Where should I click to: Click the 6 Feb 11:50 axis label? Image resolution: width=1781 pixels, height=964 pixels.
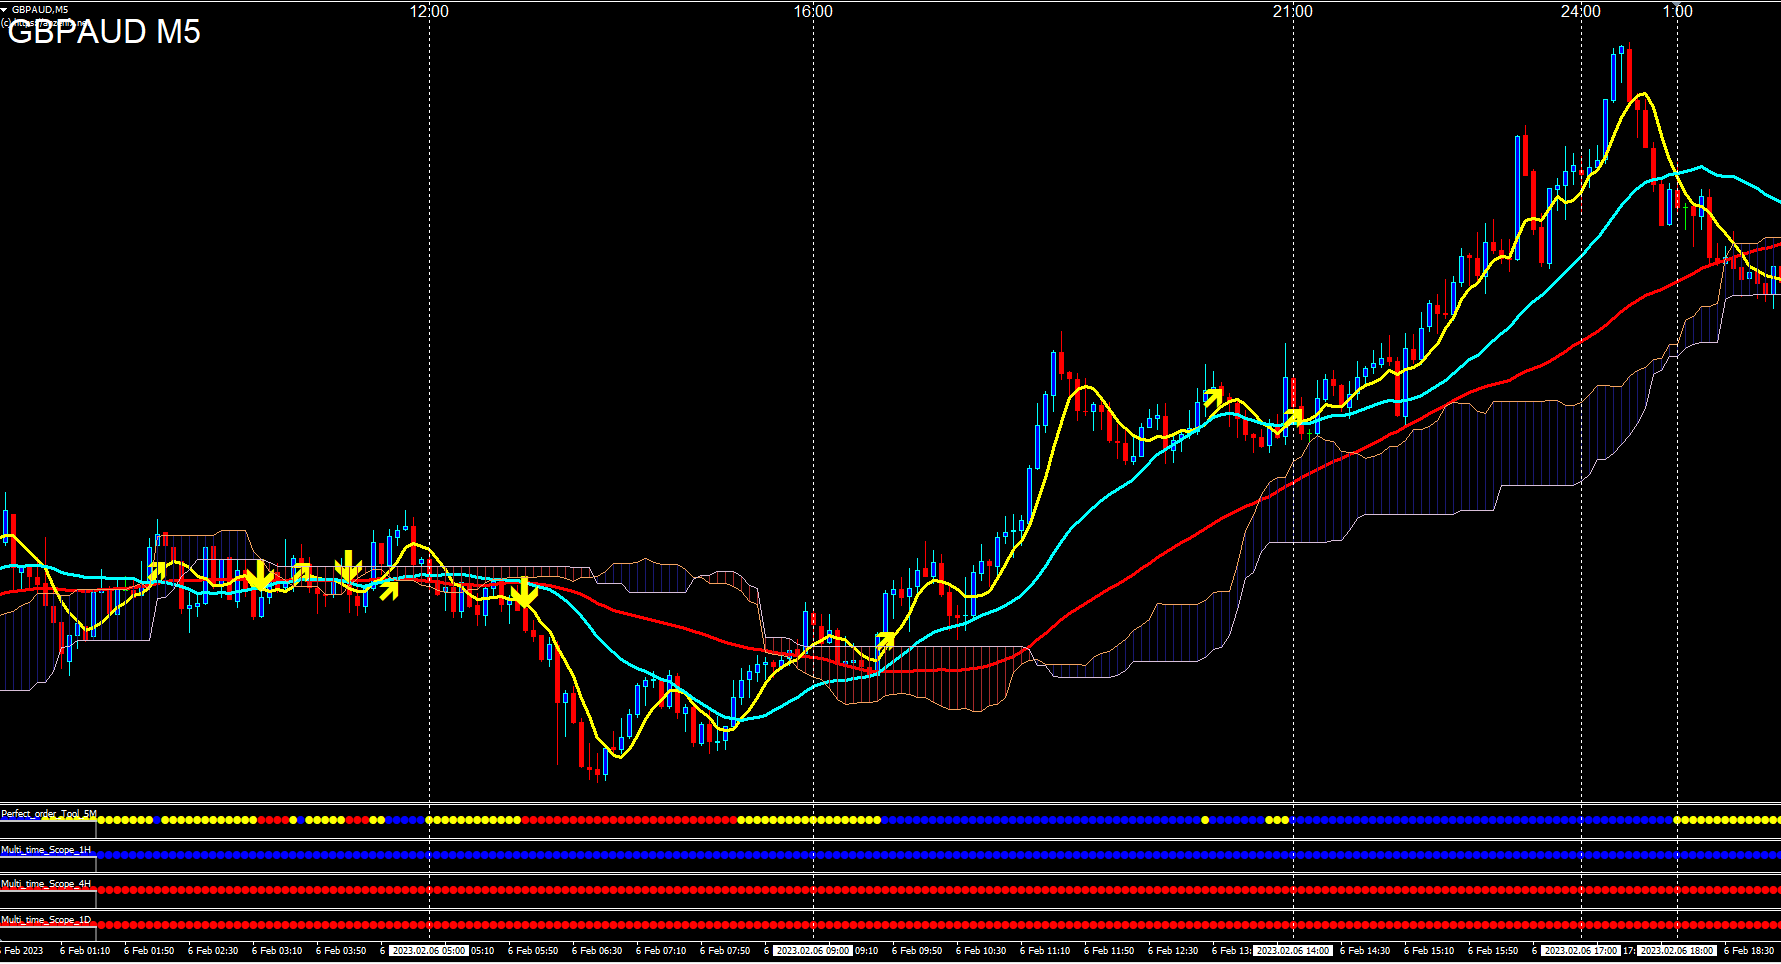click(x=1109, y=951)
